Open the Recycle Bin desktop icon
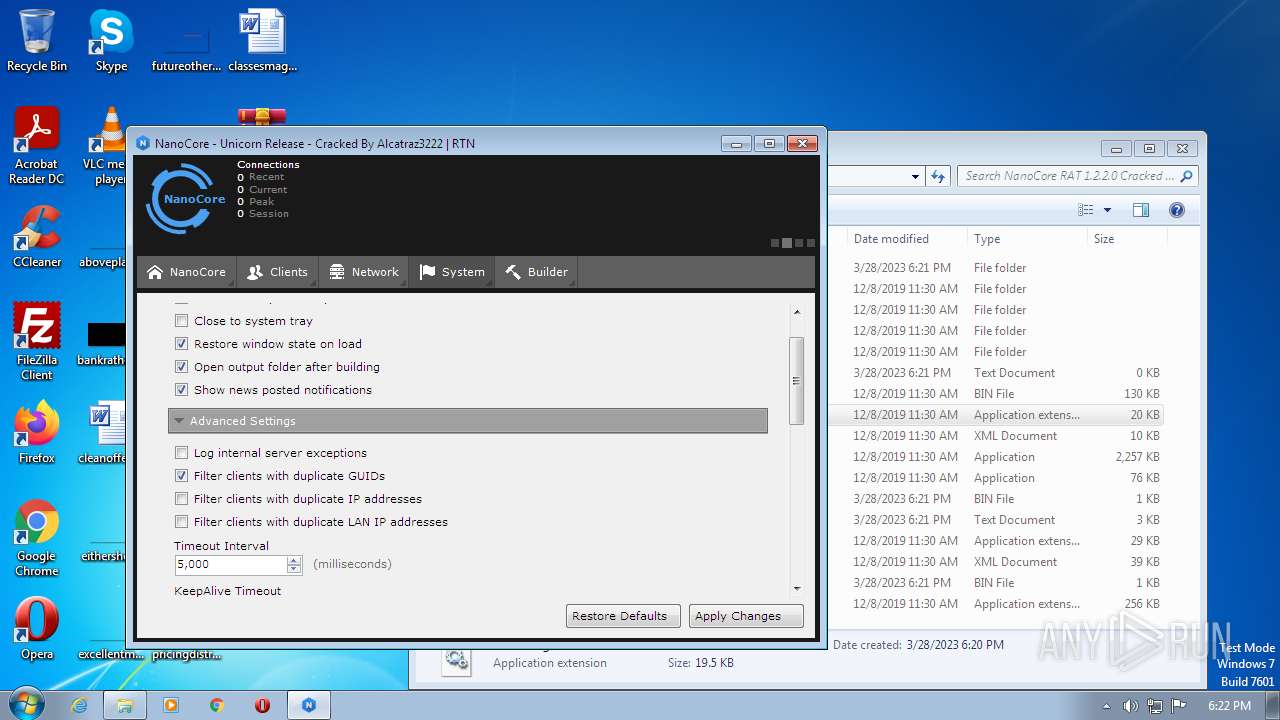 37,40
